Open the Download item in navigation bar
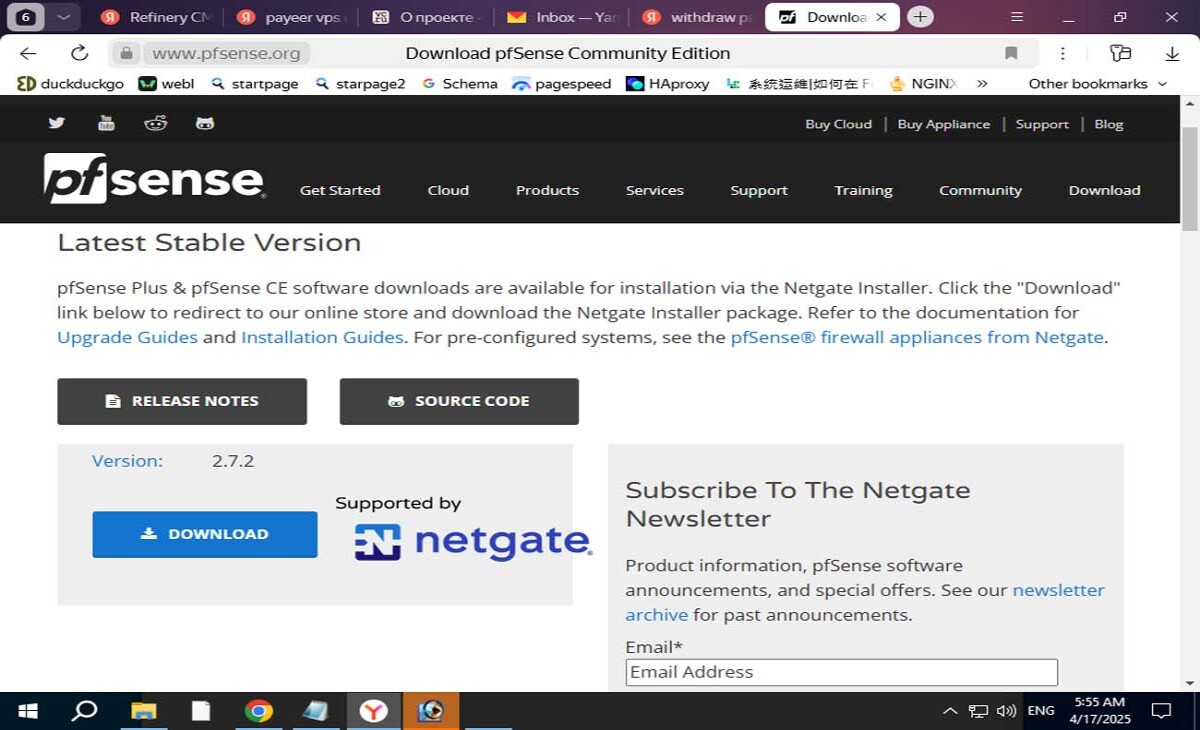Image resolution: width=1200 pixels, height=730 pixels. tap(1104, 190)
